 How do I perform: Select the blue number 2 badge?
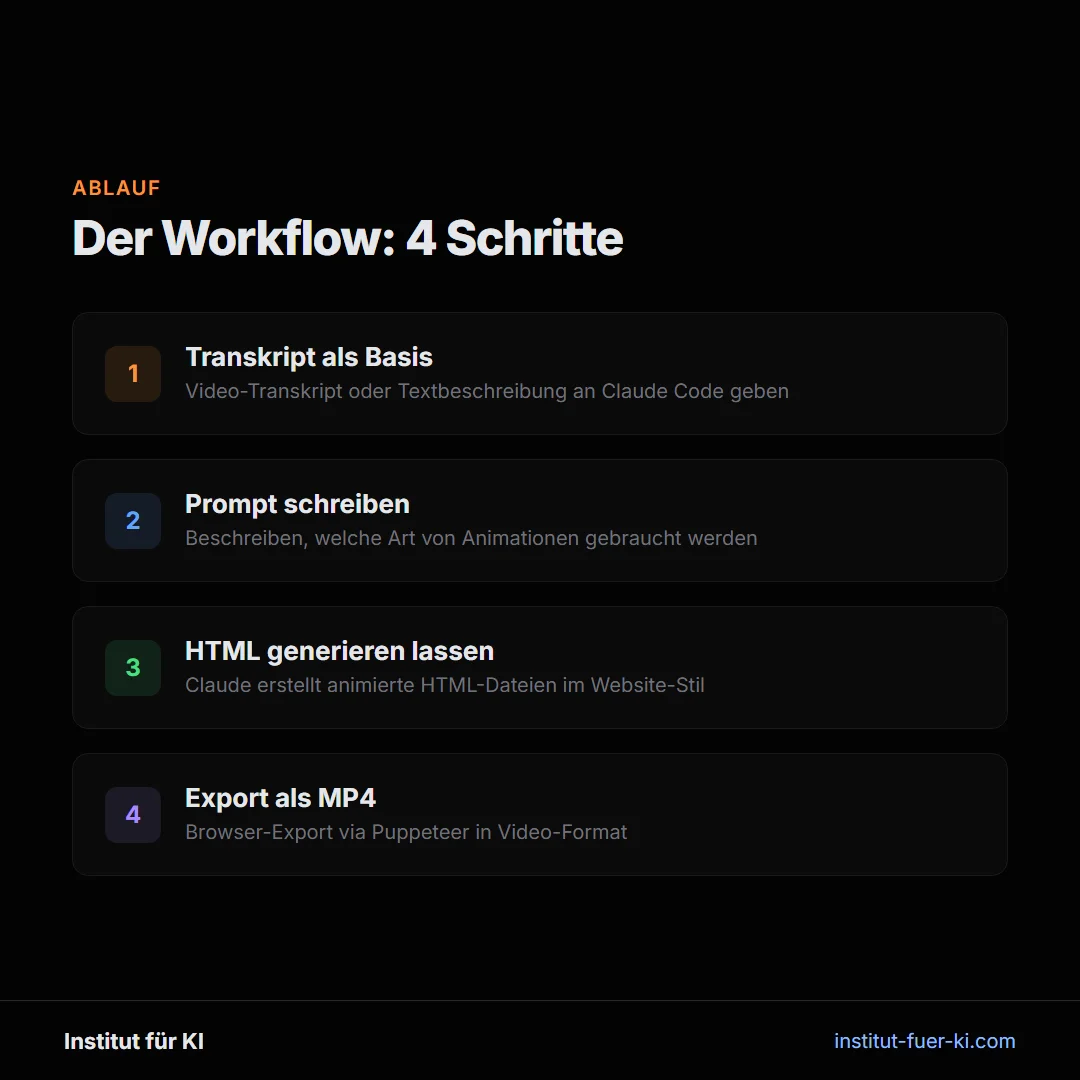[x=132, y=520]
